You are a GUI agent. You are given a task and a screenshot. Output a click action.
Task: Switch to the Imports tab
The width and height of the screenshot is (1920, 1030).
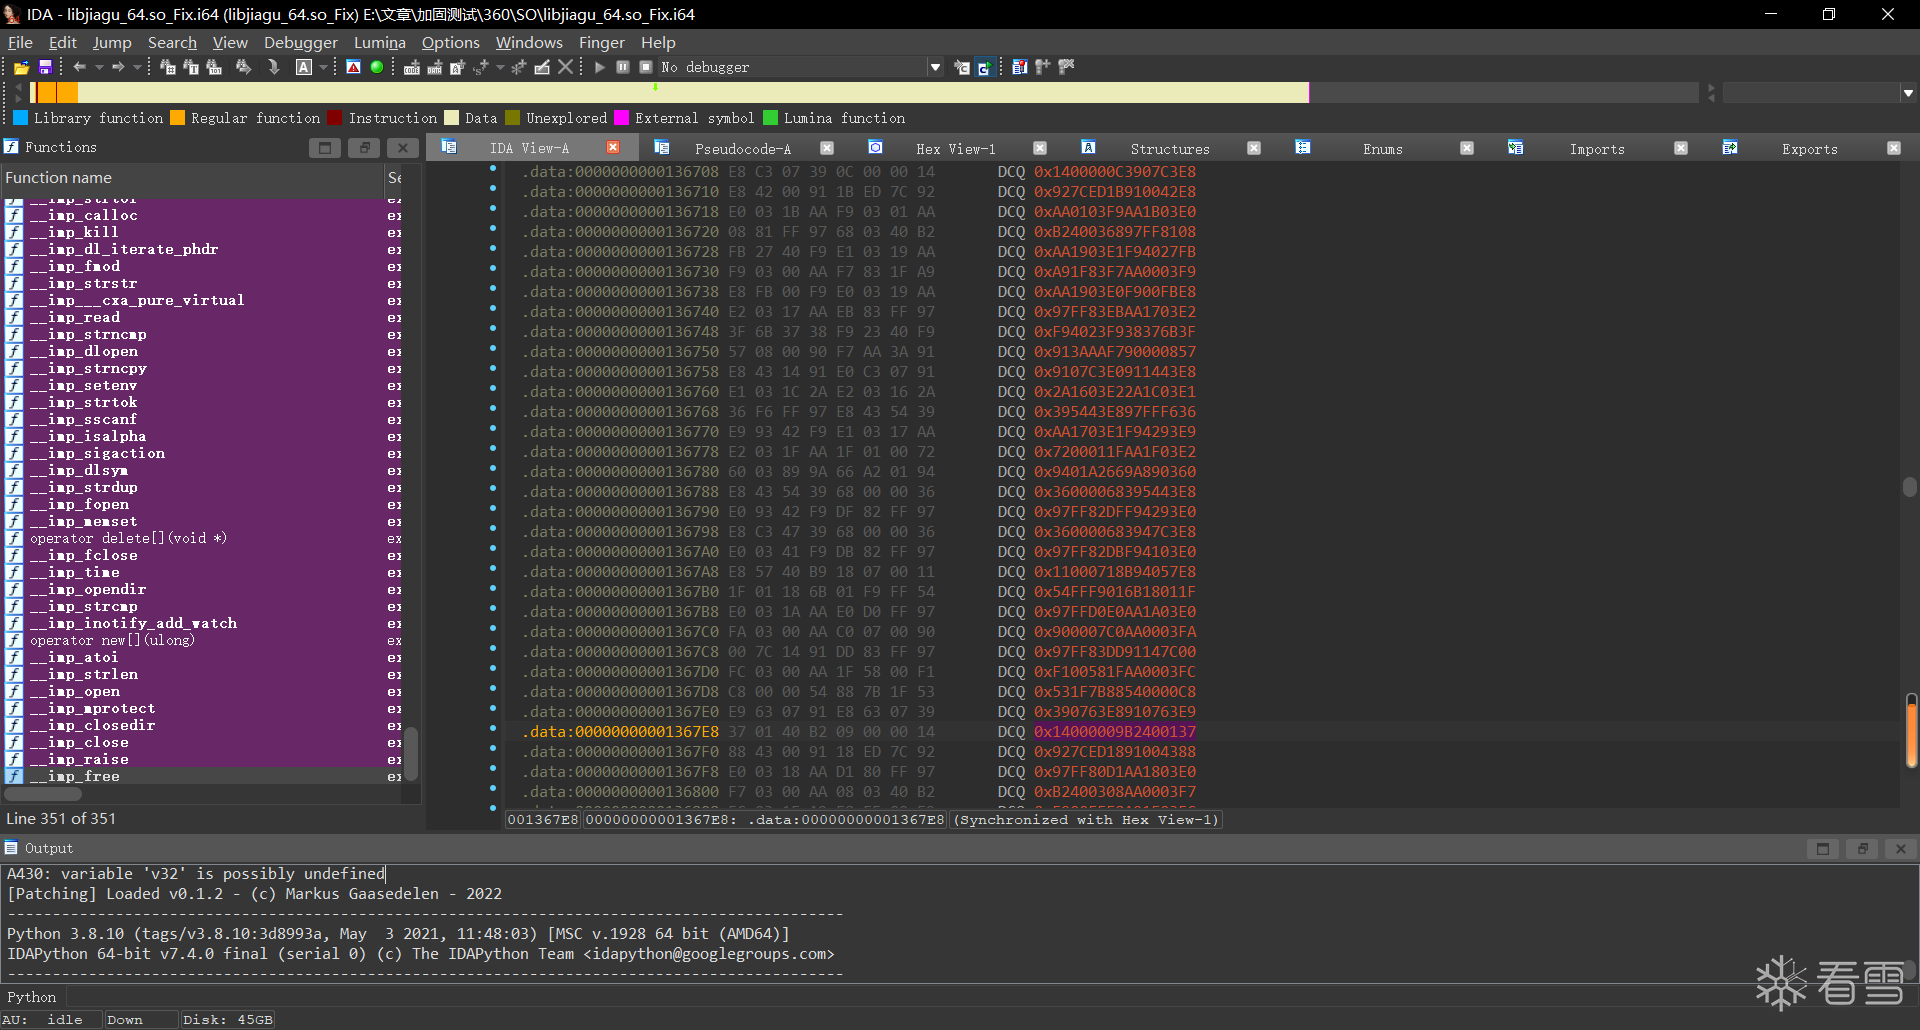click(1596, 148)
